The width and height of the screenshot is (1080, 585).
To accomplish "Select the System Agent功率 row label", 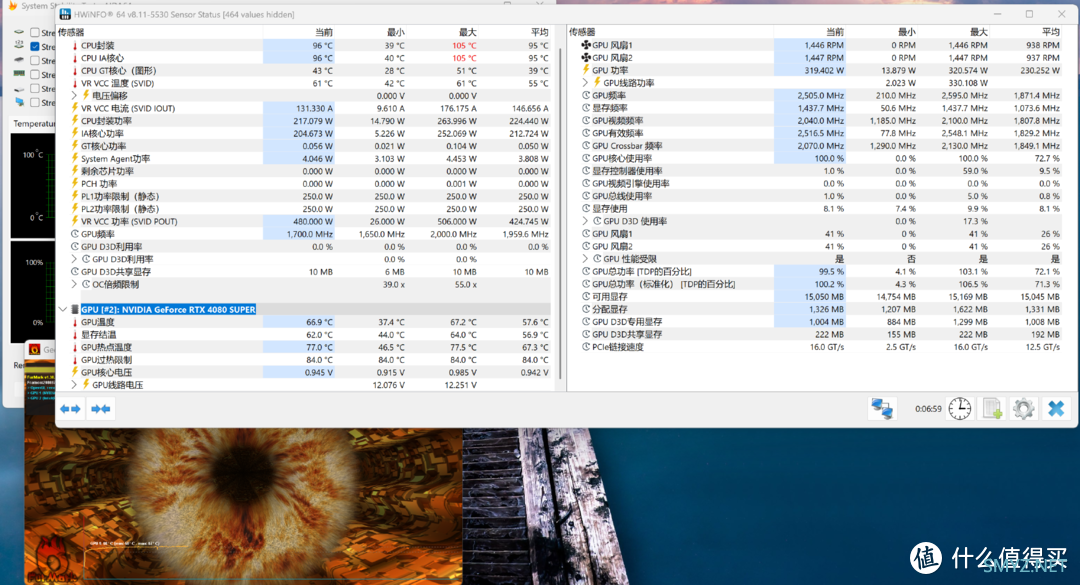I will pos(115,158).
